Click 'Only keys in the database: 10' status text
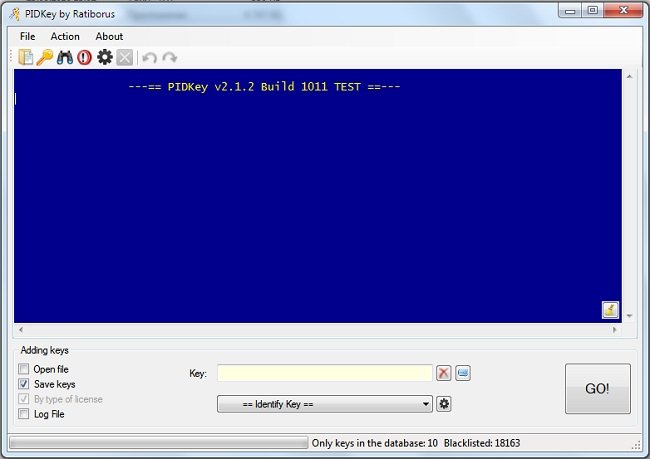The image size is (650, 459). [375, 443]
